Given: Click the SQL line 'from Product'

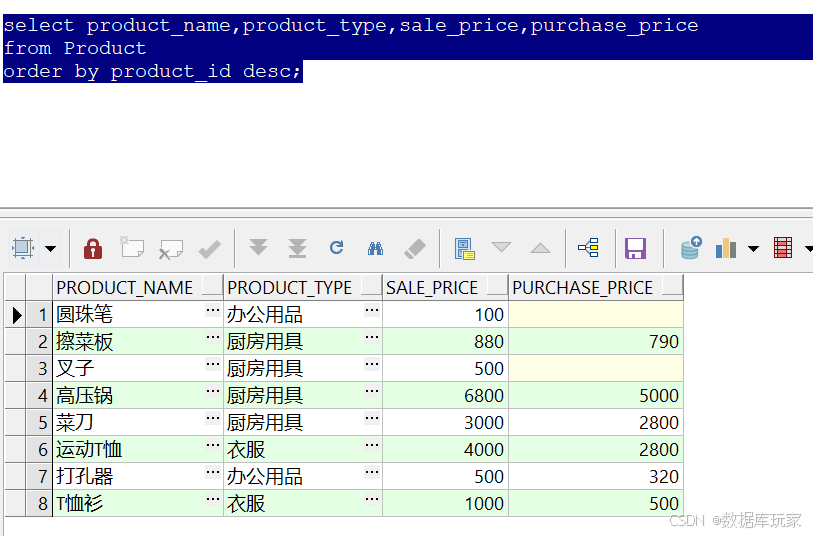Looking at the screenshot, I should pyautogui.click(x=75, y=48).
